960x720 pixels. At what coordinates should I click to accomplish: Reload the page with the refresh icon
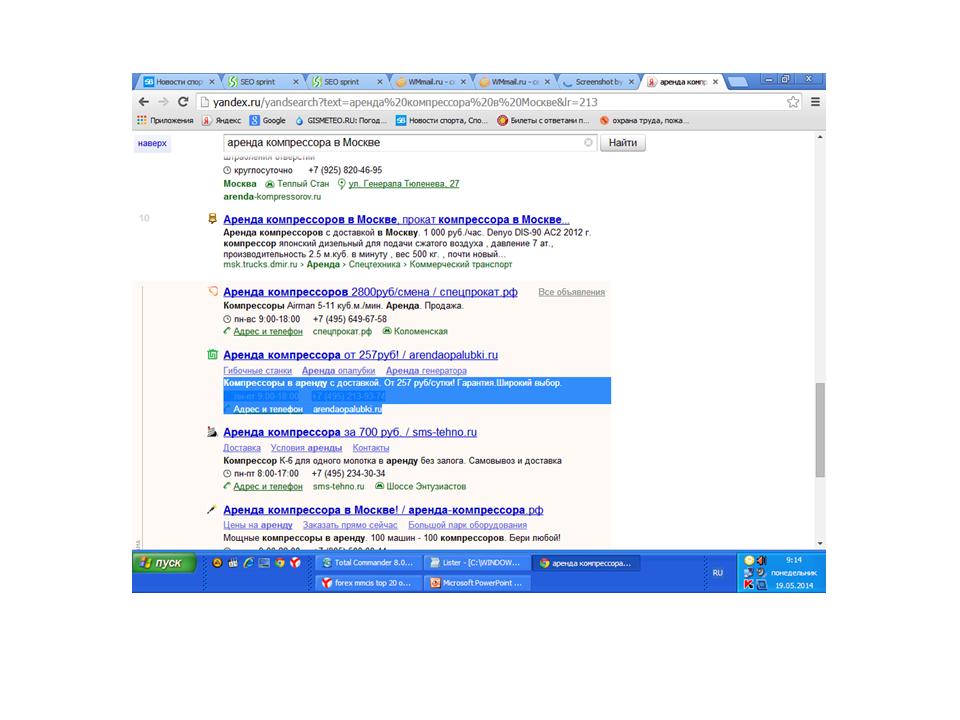coord(182,102)
